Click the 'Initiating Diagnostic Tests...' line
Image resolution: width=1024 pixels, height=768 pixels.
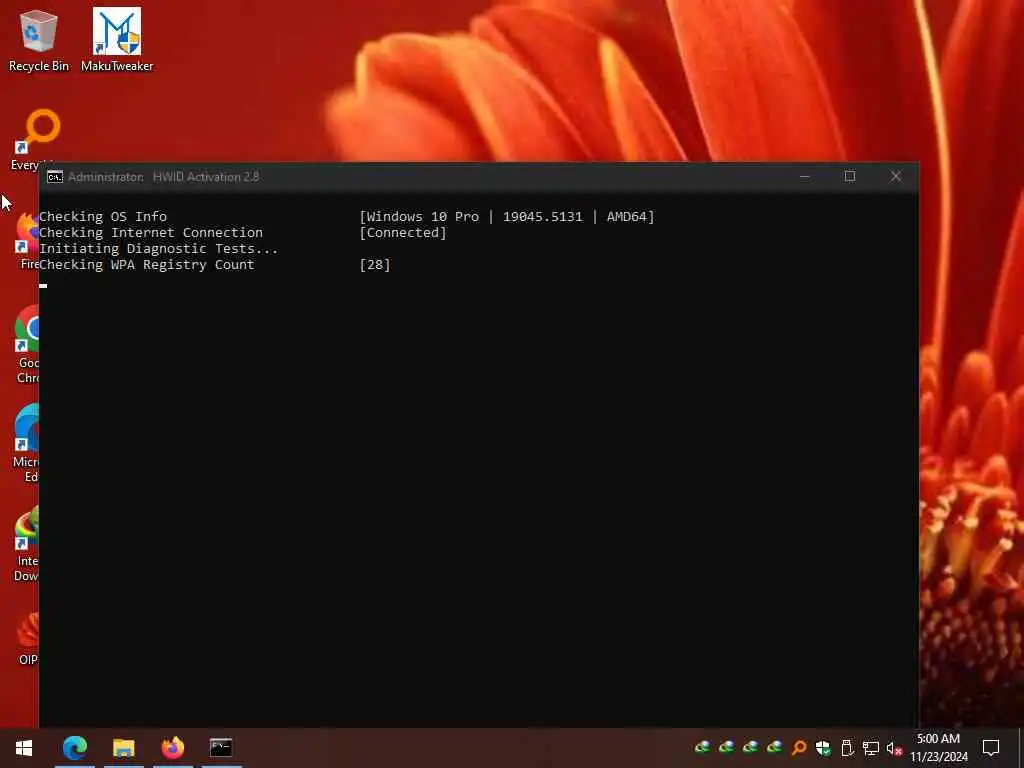(x=159, y=249)
